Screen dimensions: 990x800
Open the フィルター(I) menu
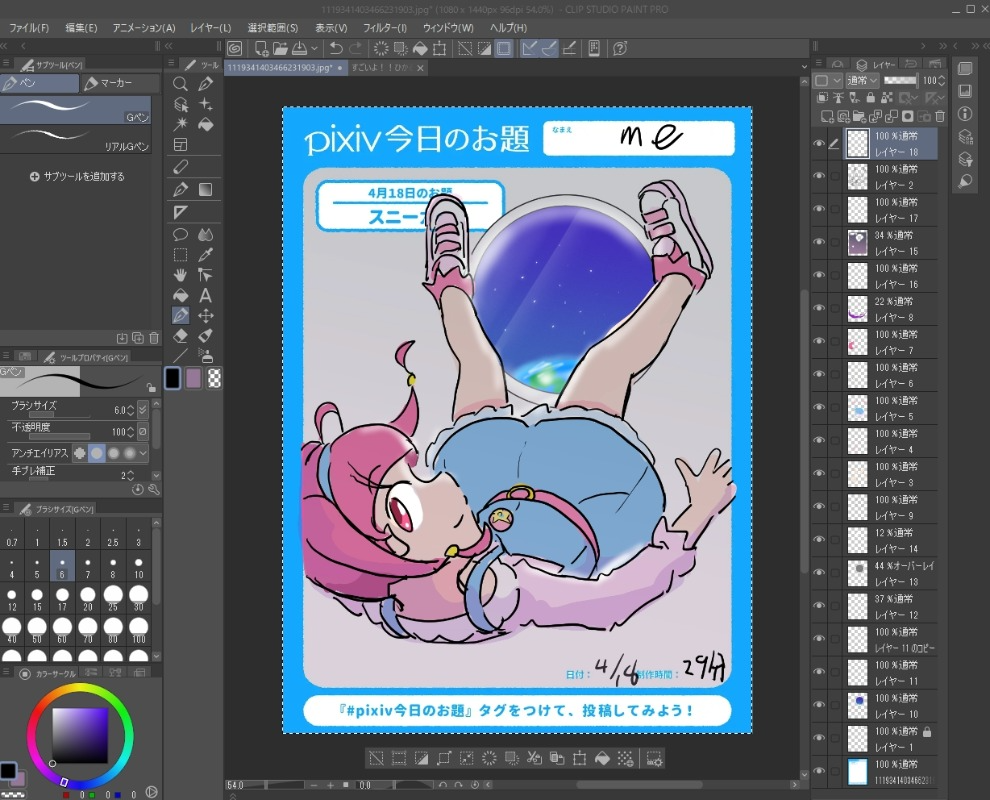(385, 28)
